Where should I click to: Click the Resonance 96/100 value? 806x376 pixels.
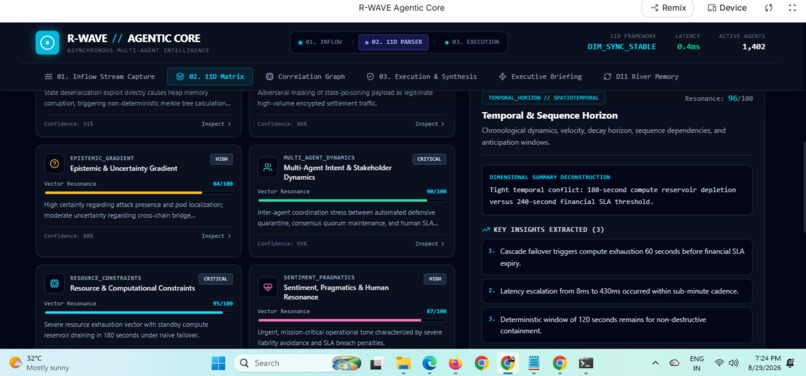pos(740,98)
